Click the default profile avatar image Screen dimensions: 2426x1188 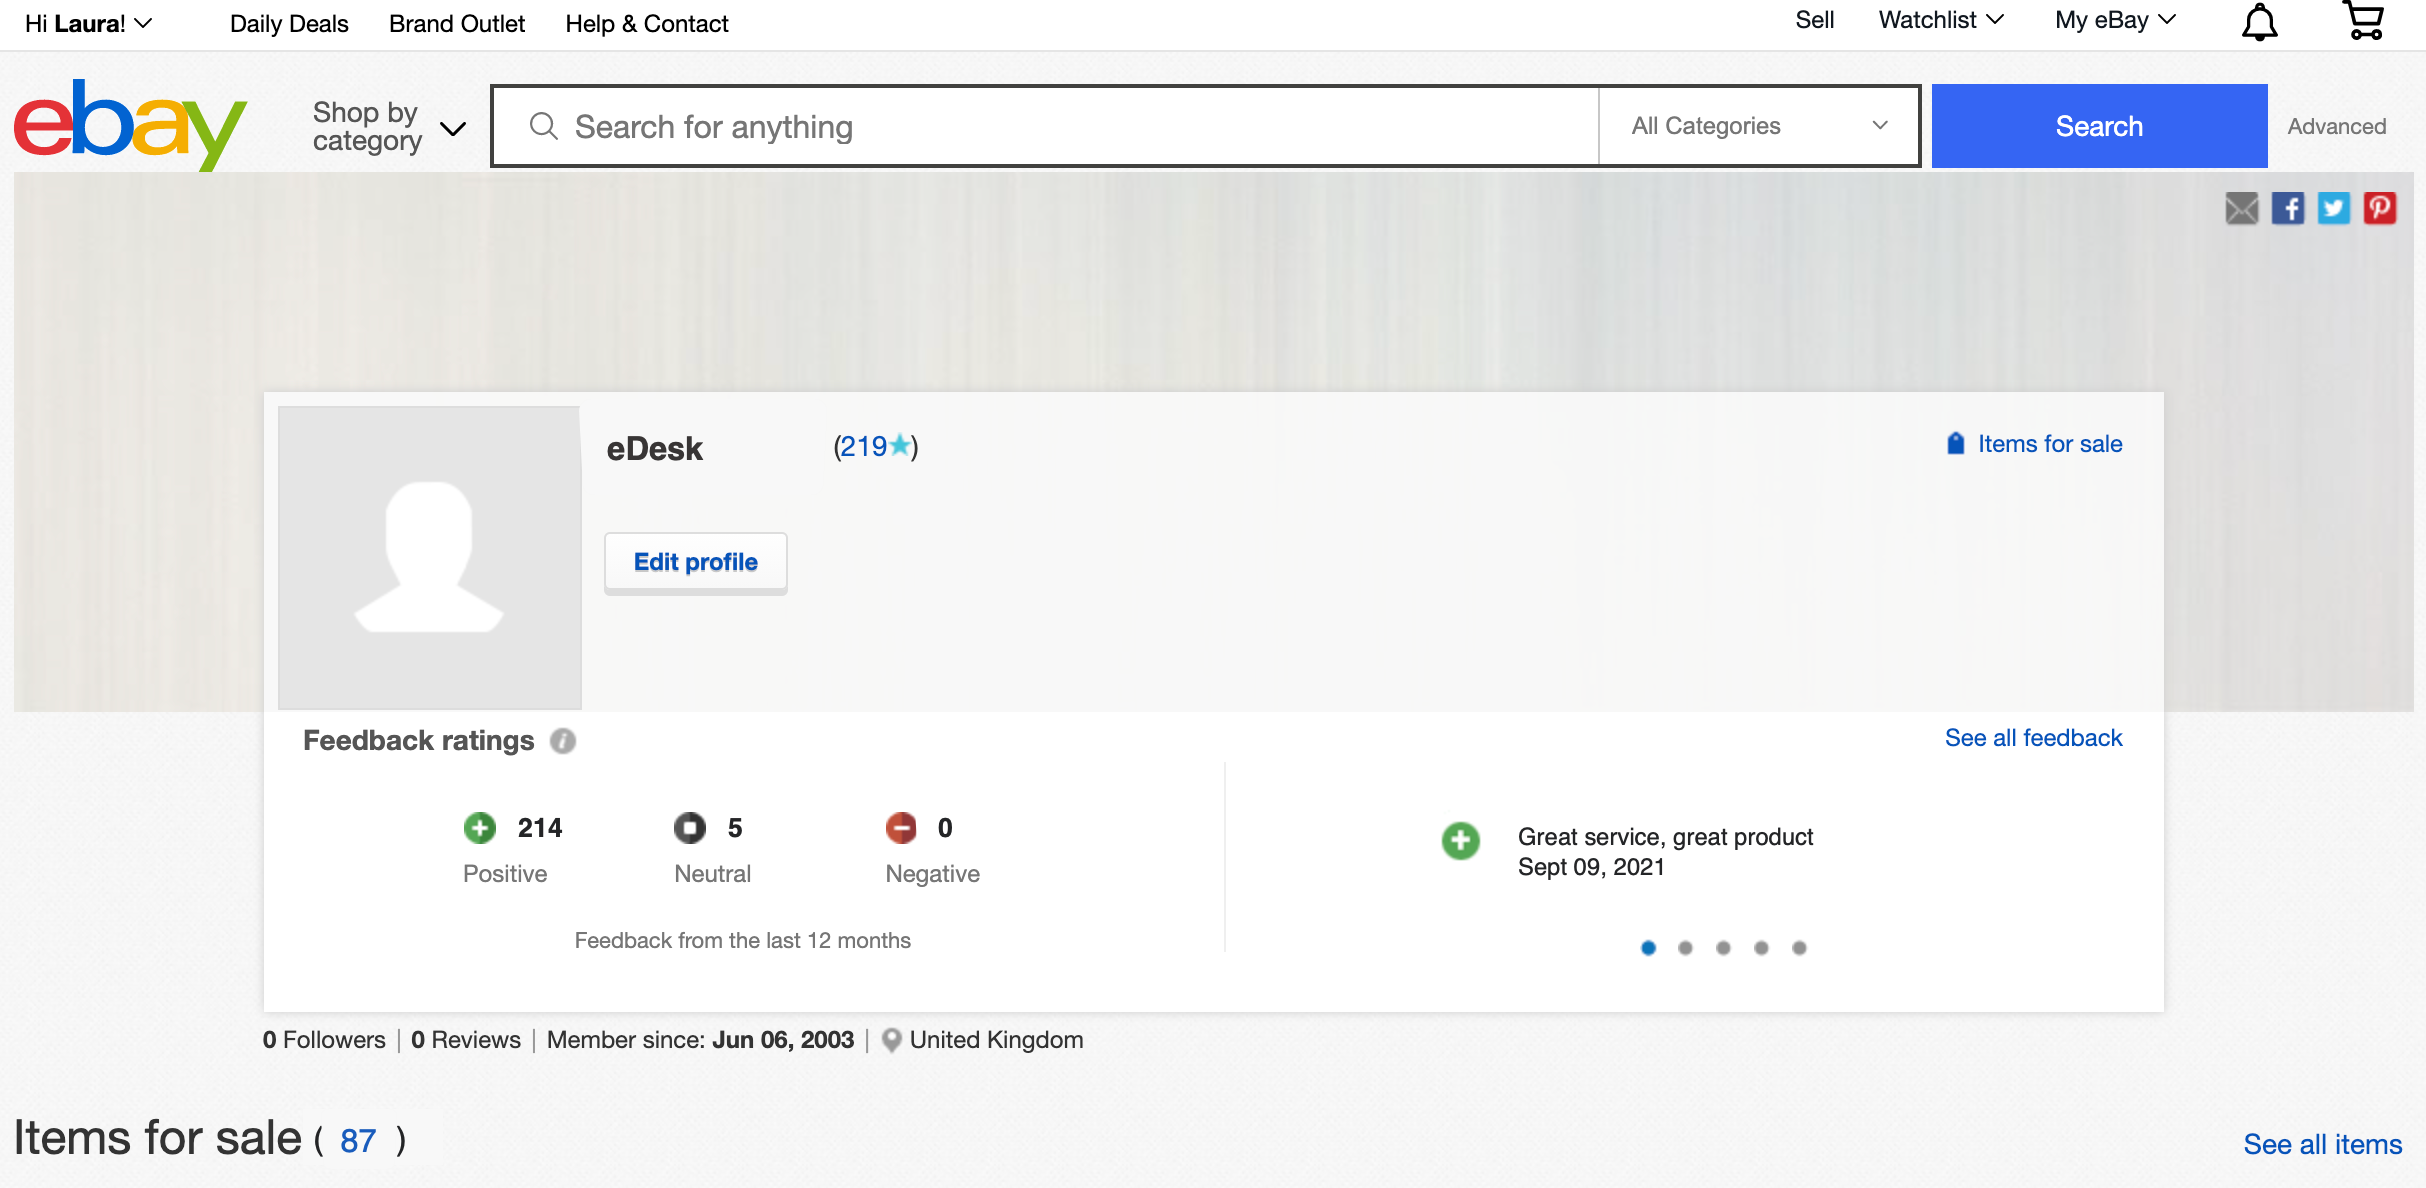[430, 558]
